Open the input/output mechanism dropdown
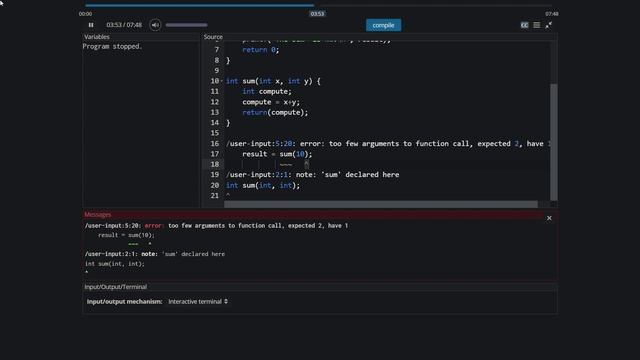Screen dimensions: 640x360 click(198, 301)
